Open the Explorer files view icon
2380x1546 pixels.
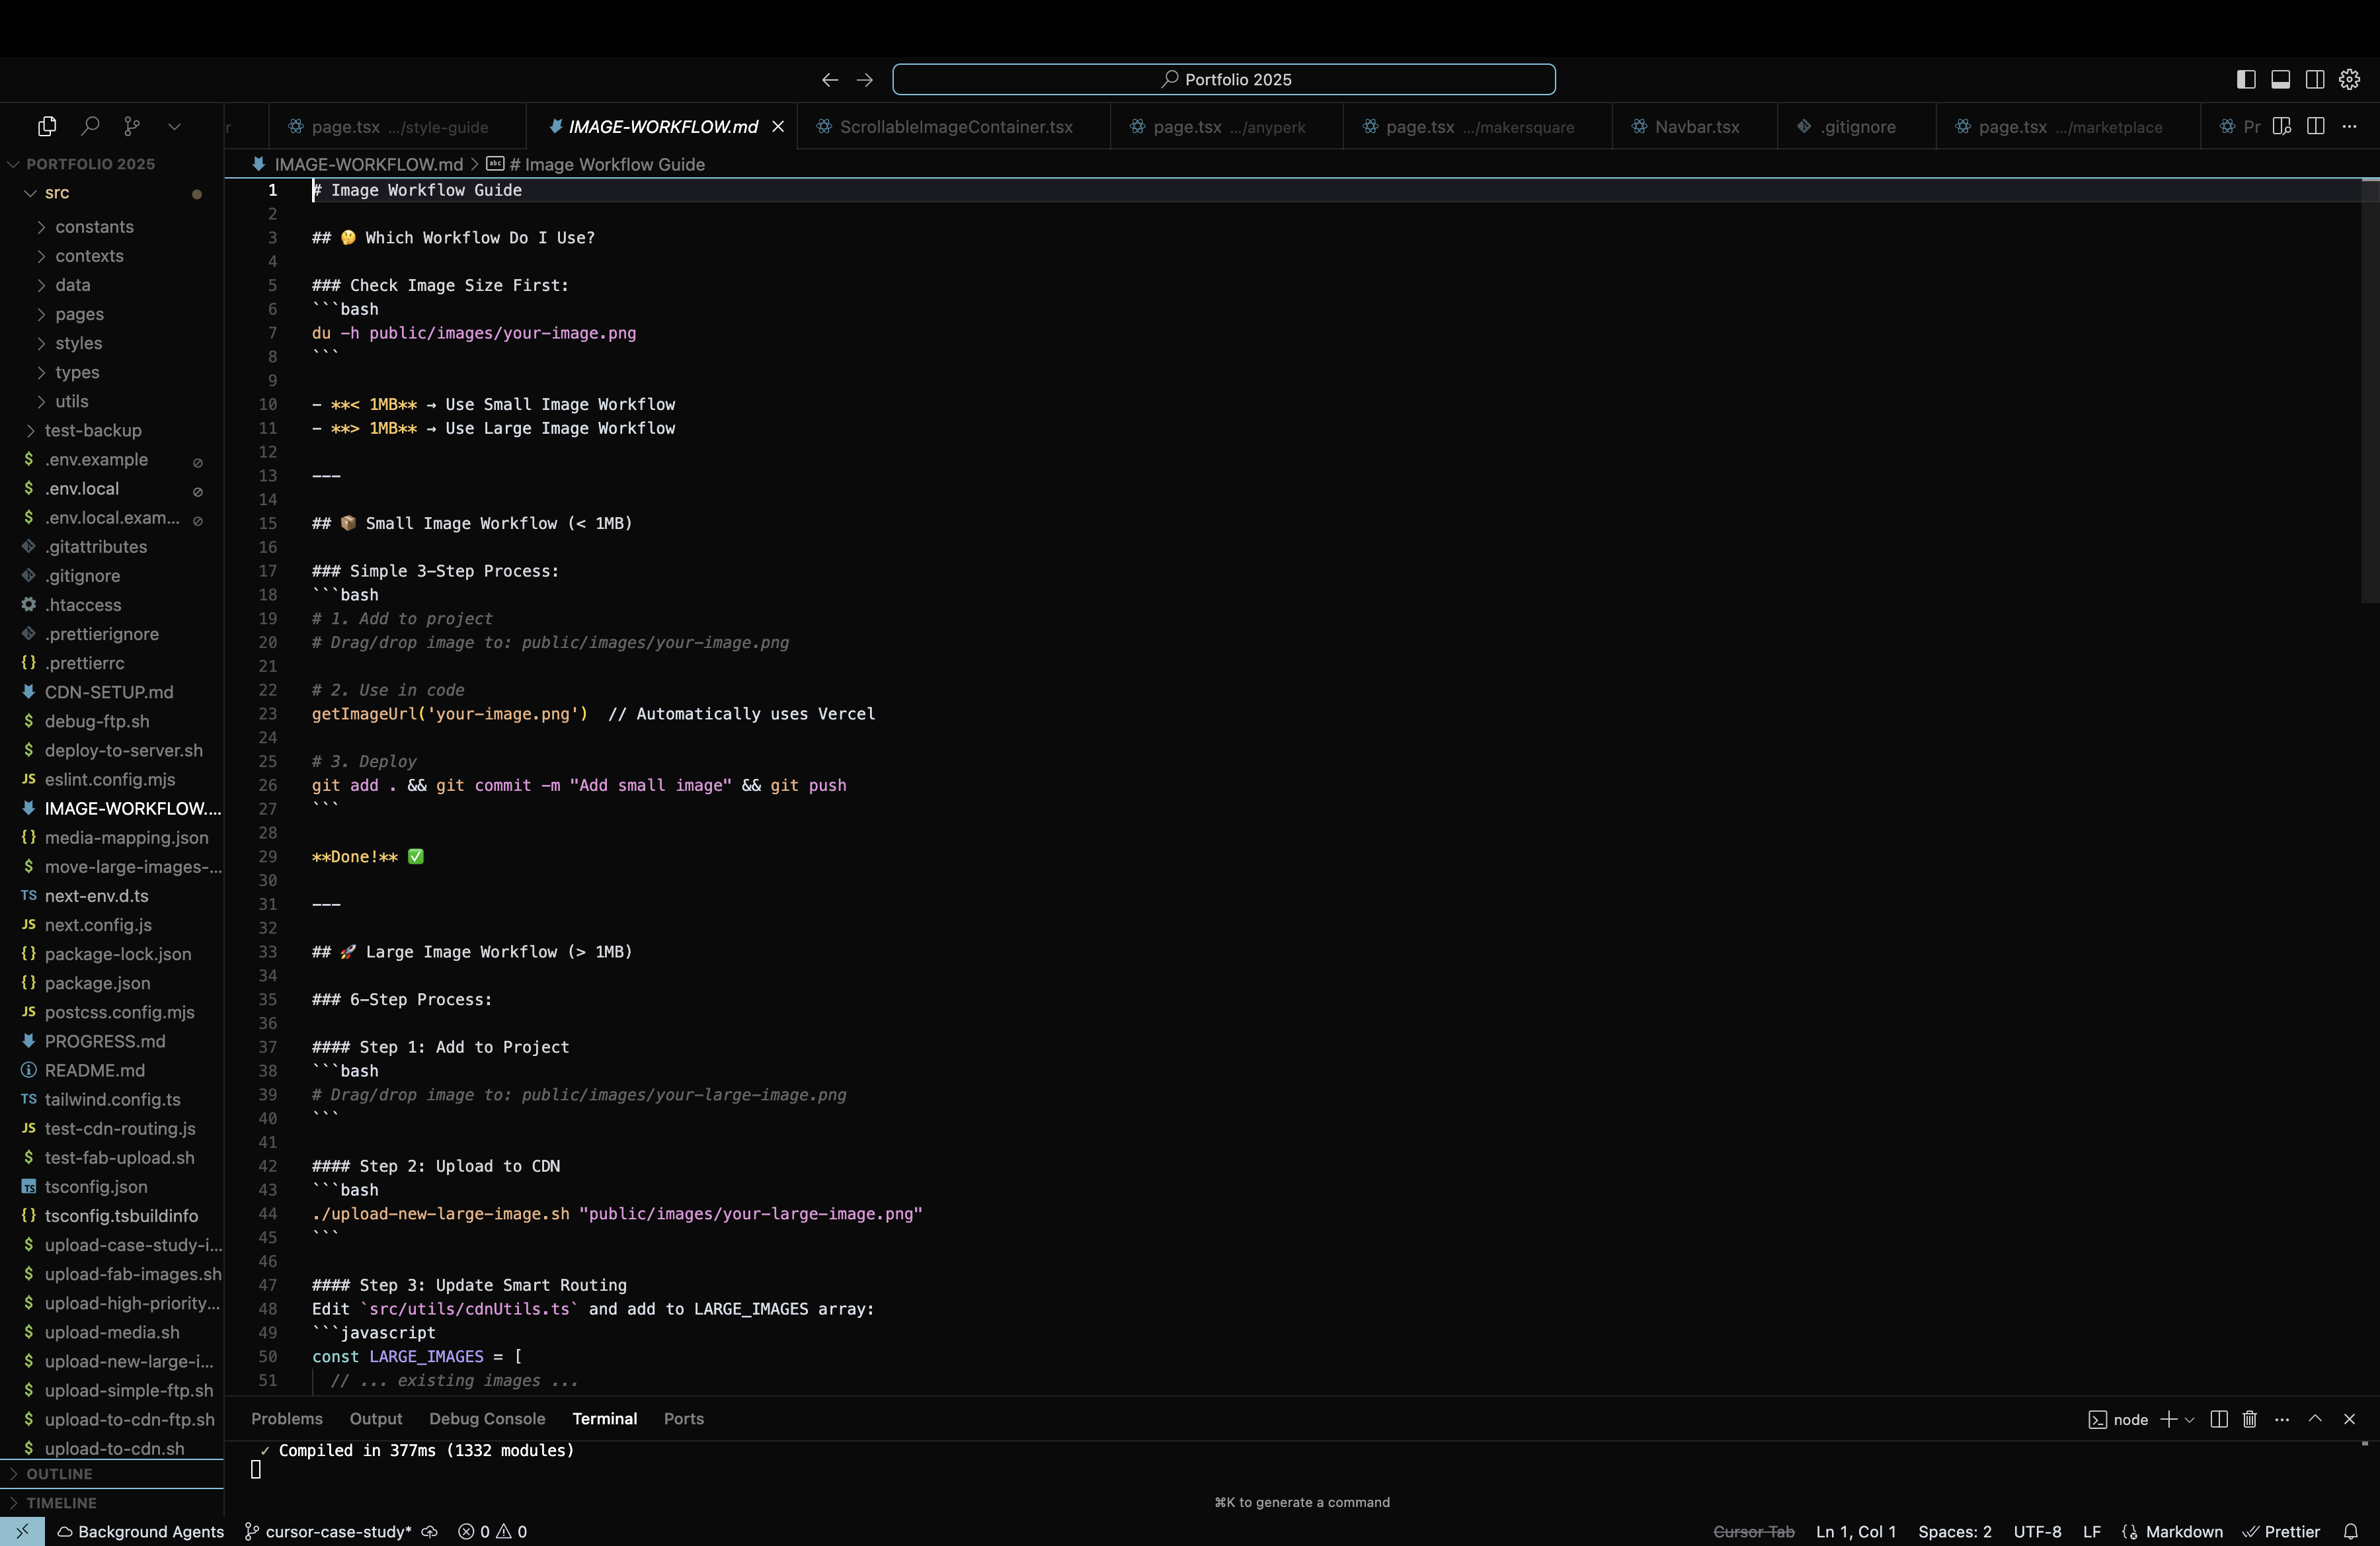pos(47,126)
